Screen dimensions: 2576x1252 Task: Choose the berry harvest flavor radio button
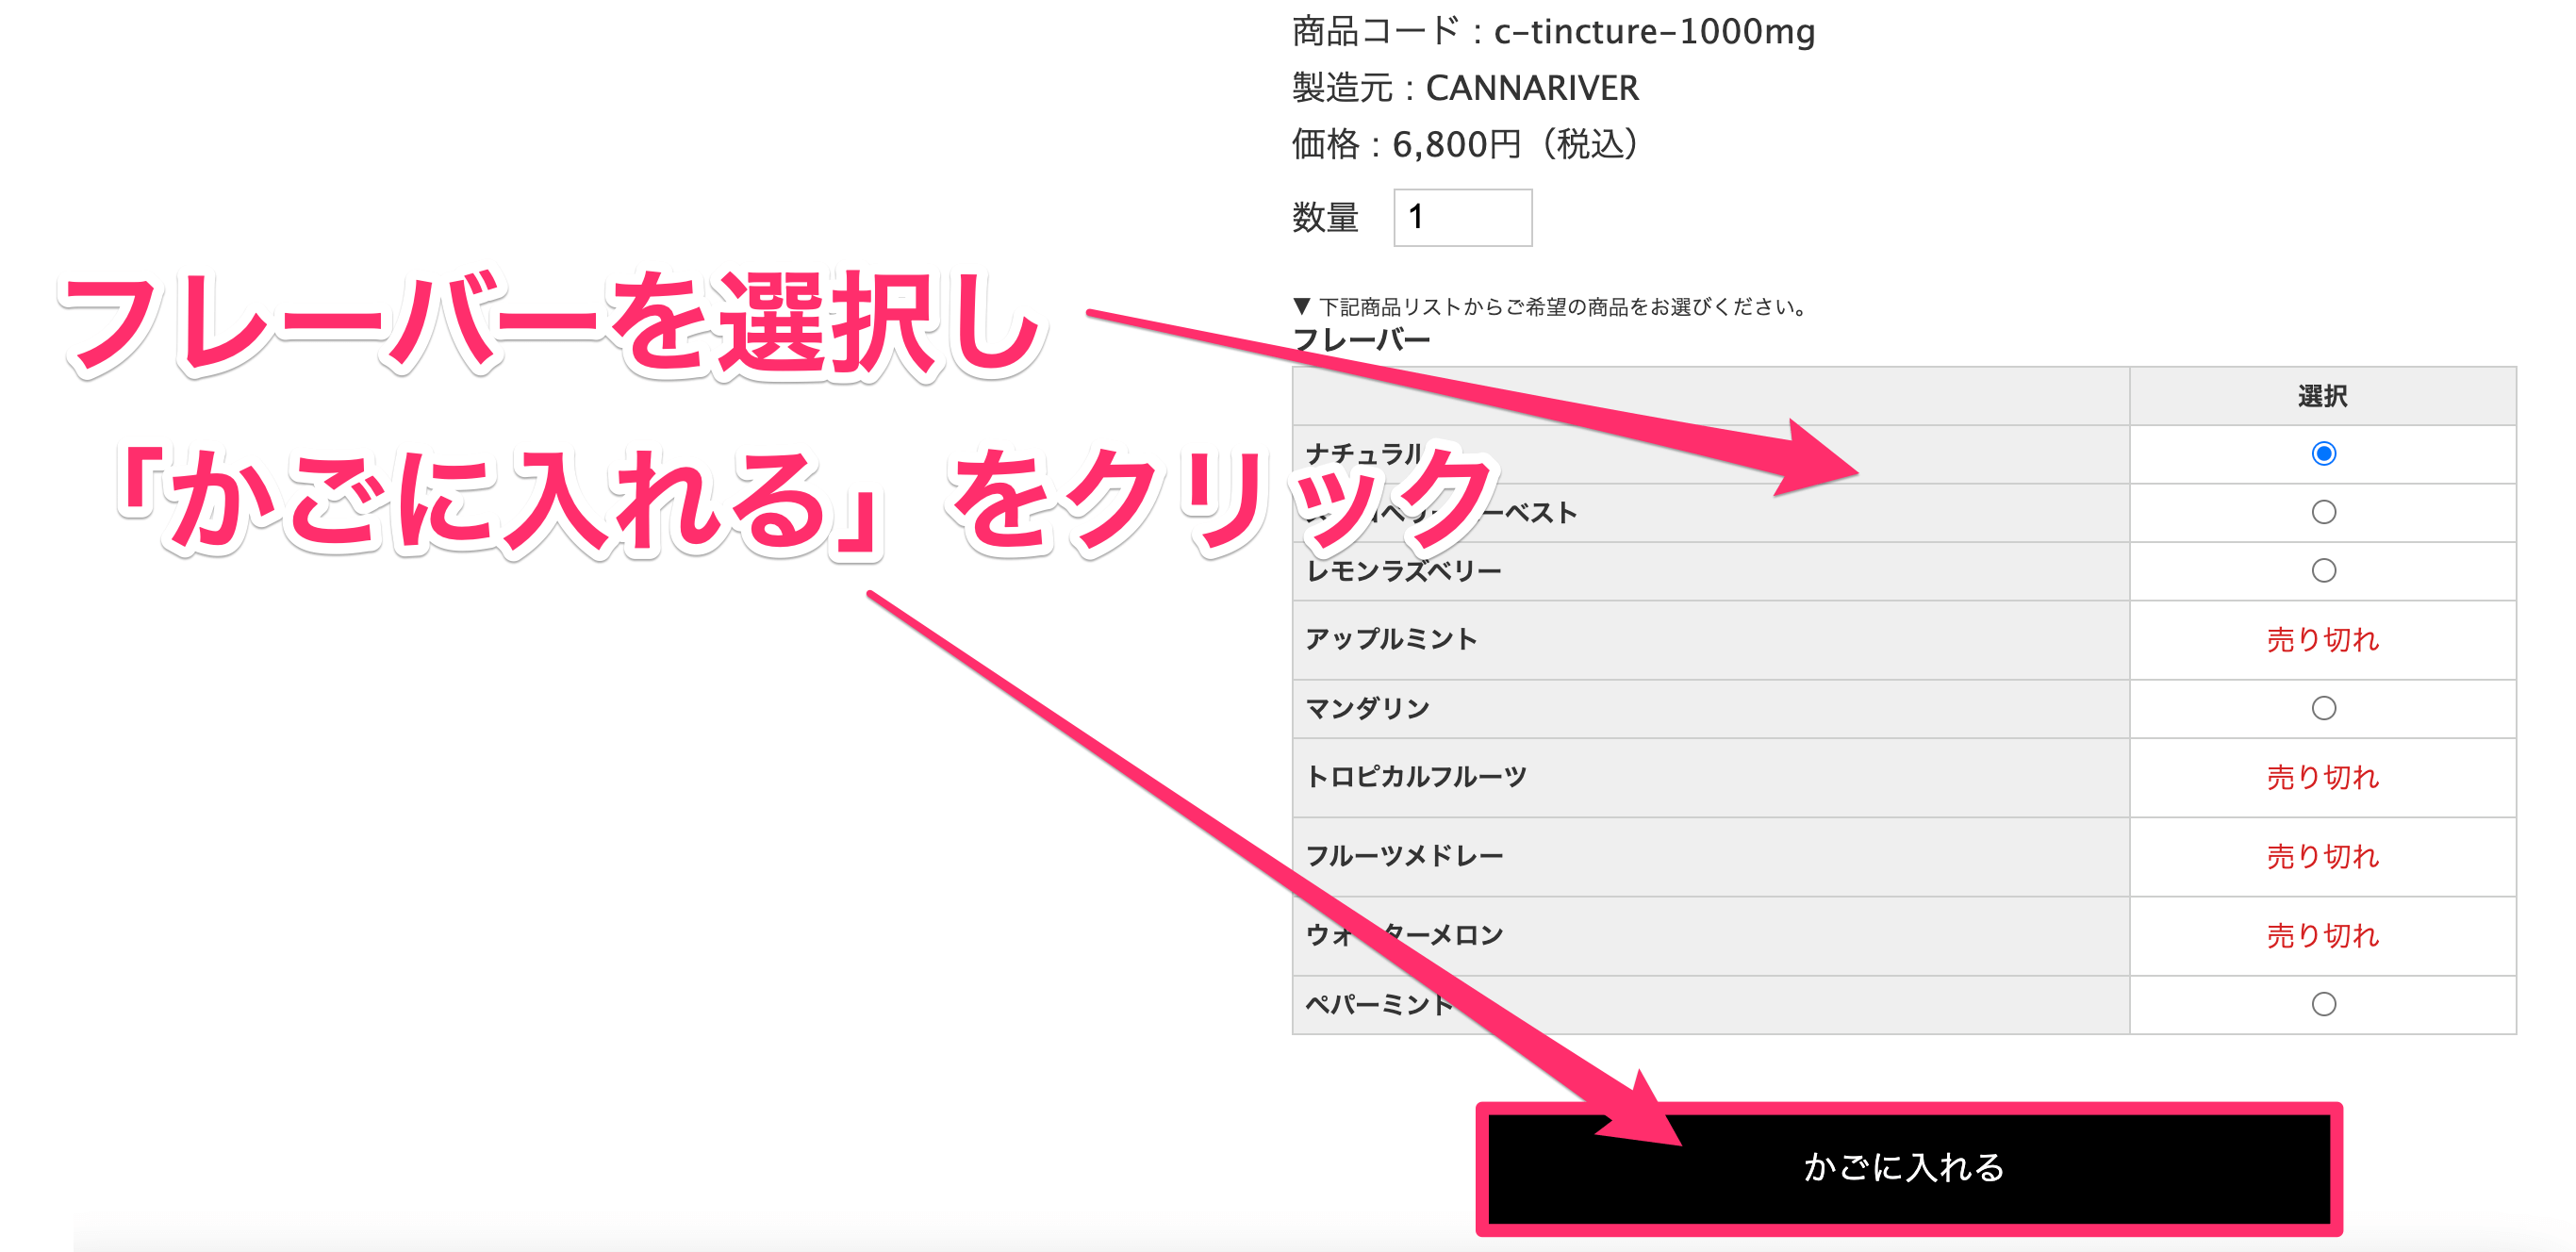tap(2324, 511)
